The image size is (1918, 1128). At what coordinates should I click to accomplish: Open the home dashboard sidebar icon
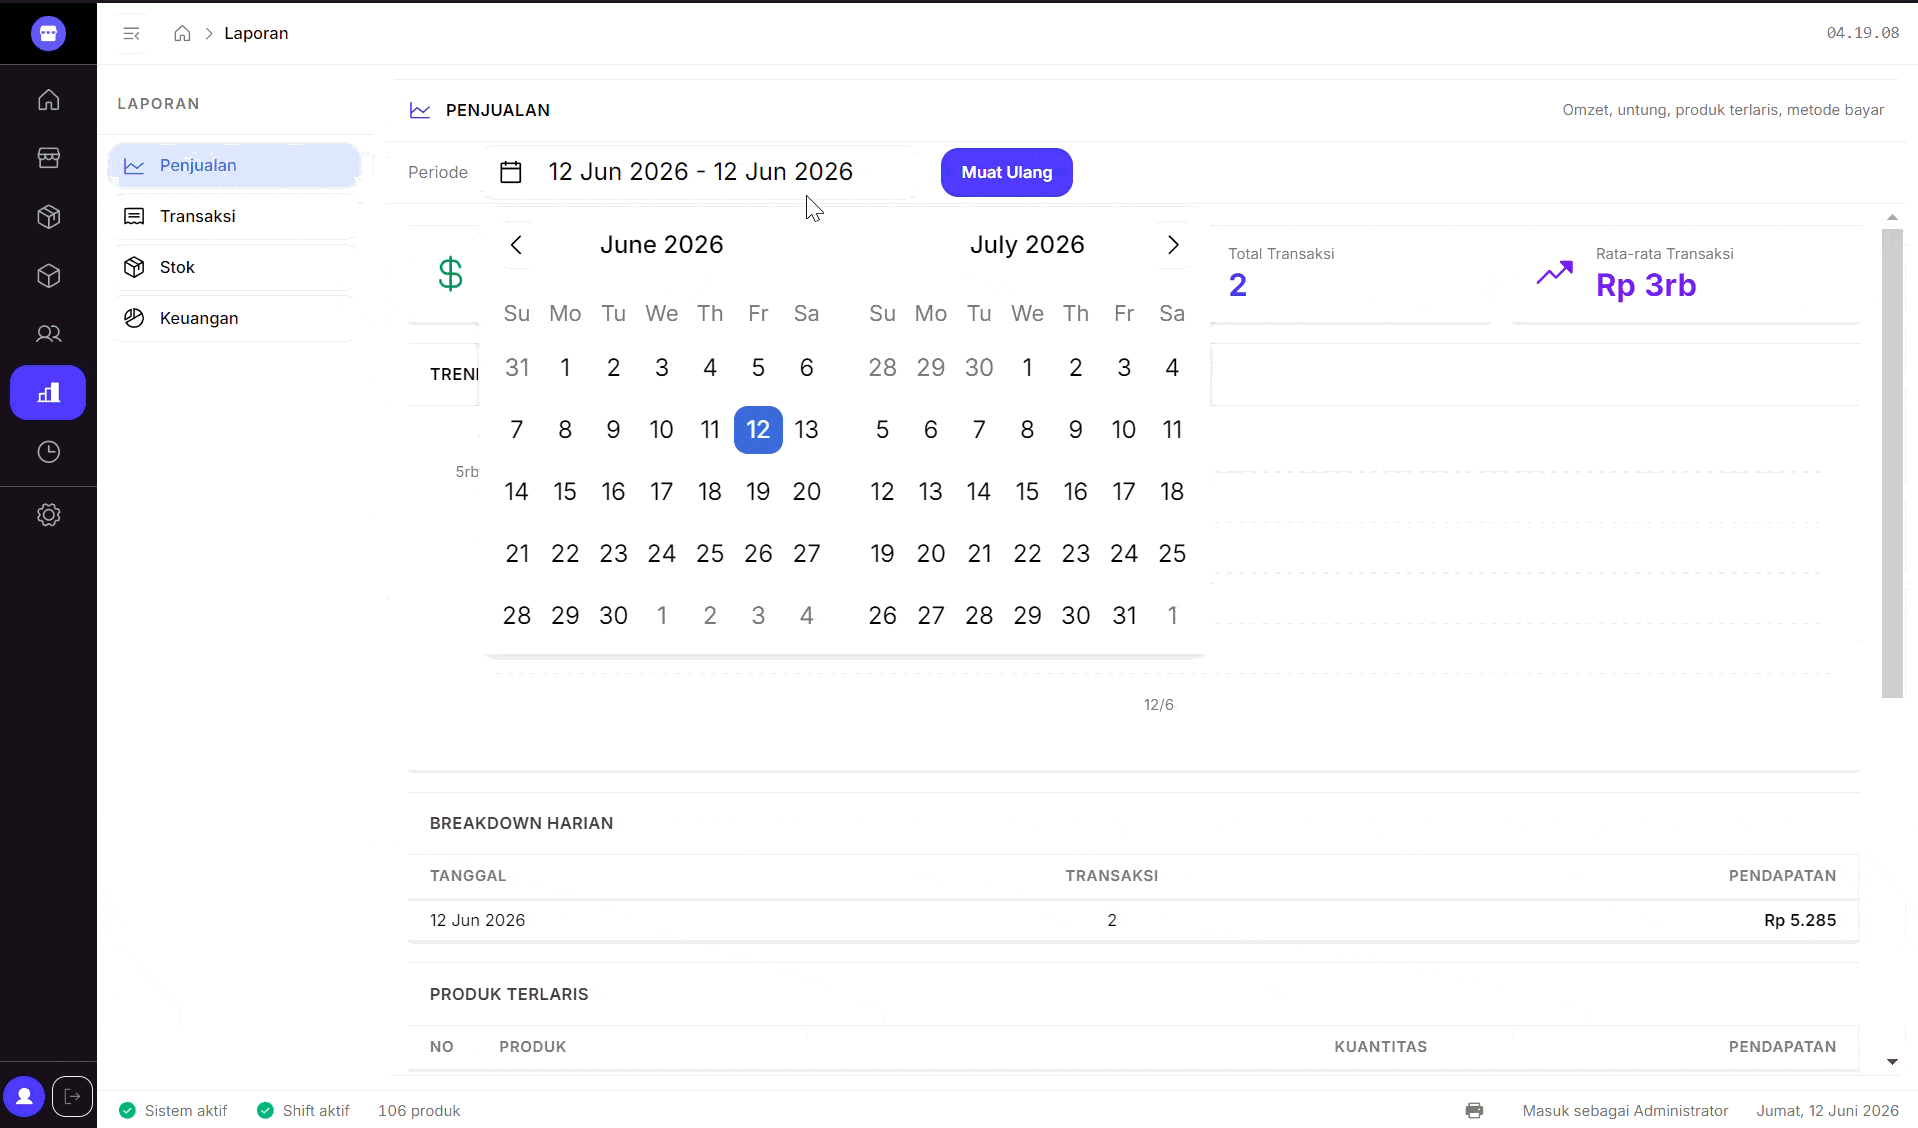(x=48, y=100)
